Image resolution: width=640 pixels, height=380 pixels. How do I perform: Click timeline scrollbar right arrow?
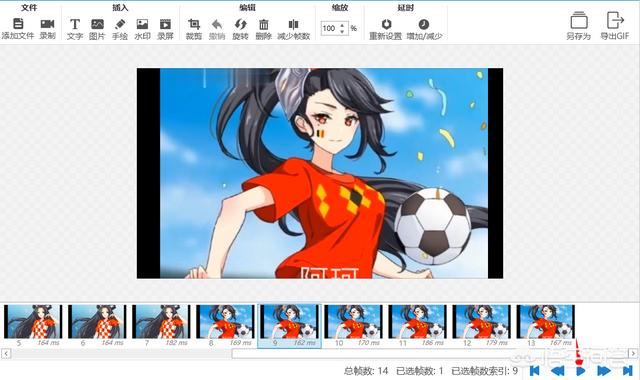[x=633, y=353]
